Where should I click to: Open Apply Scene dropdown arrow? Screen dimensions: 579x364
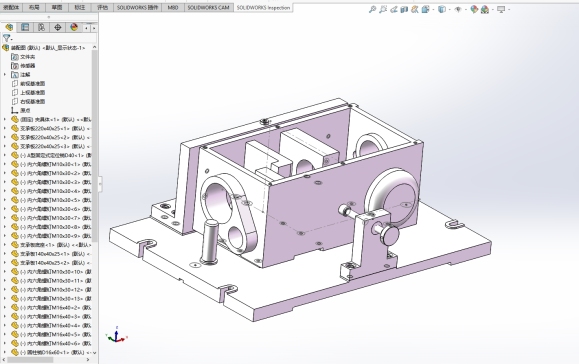(493, 10)
